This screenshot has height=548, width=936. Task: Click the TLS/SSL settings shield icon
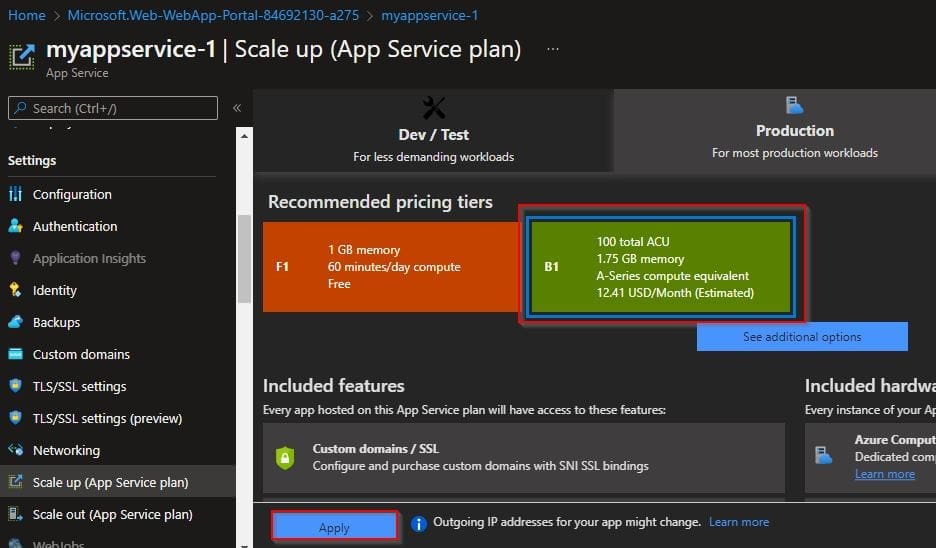click(x=15, y=387)
